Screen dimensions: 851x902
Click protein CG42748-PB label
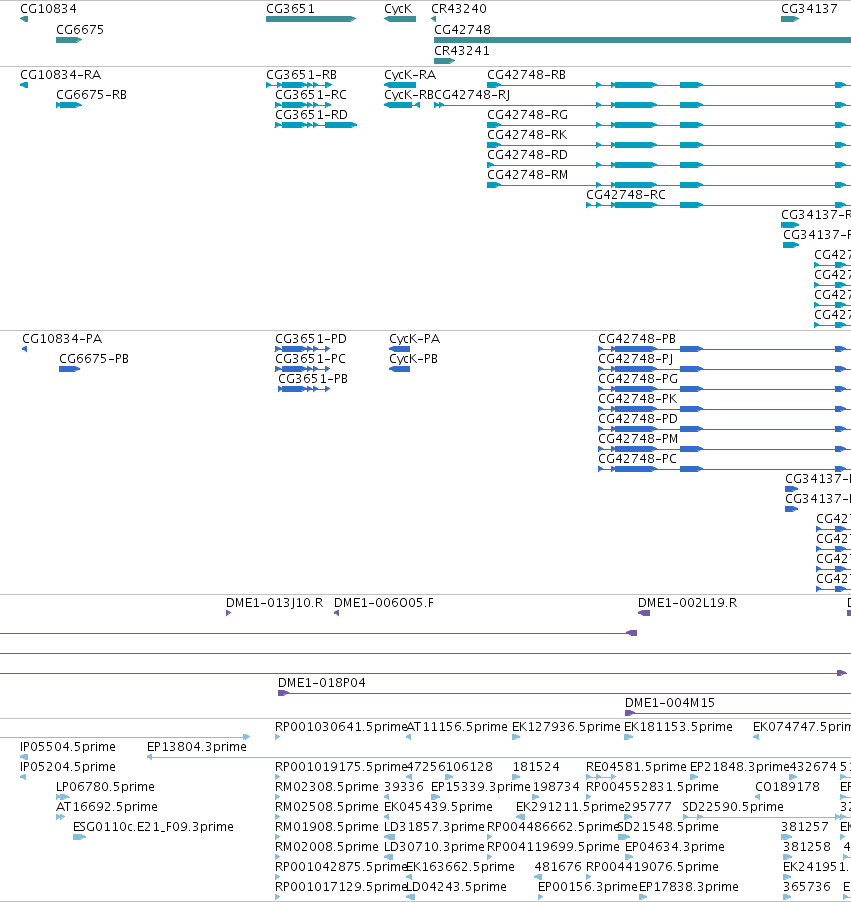point(637,338)
